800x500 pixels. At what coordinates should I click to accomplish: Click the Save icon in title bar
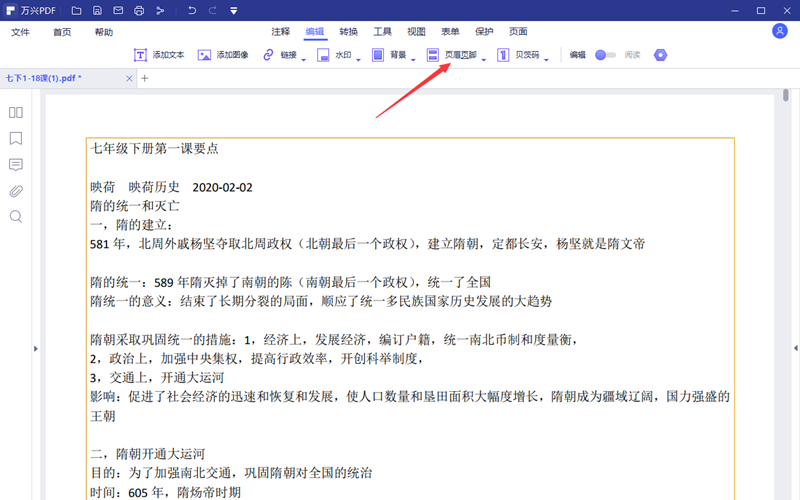(x=96, y=11)
